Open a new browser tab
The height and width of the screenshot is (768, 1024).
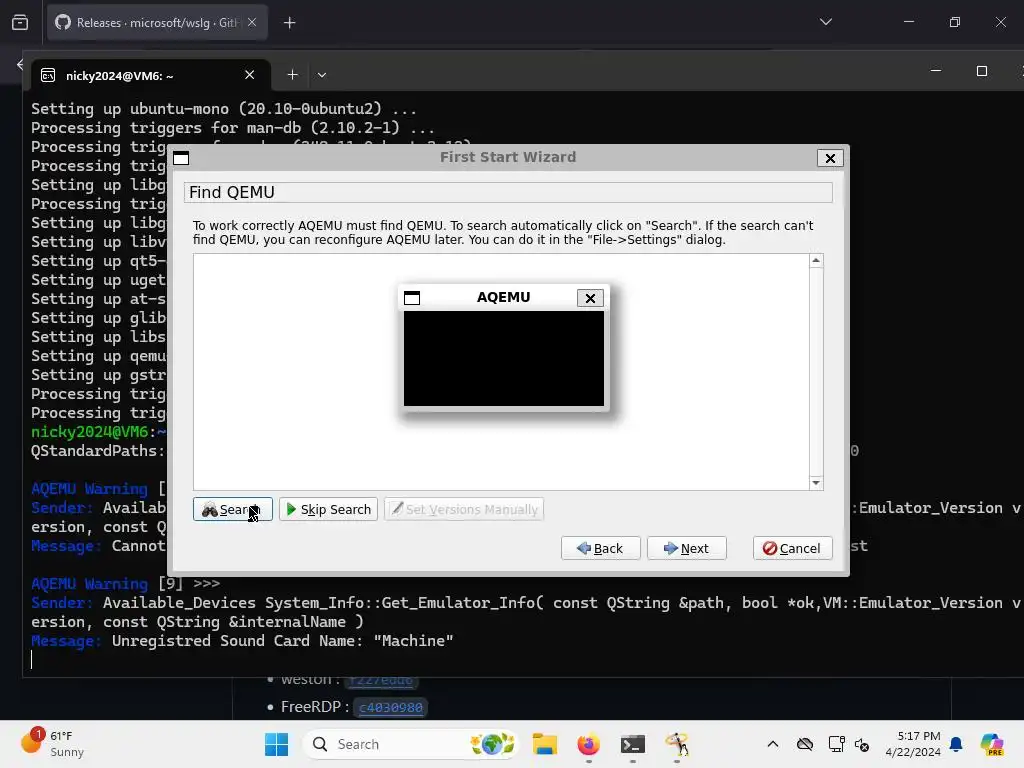pyautogui.click(x=290, y=23)
